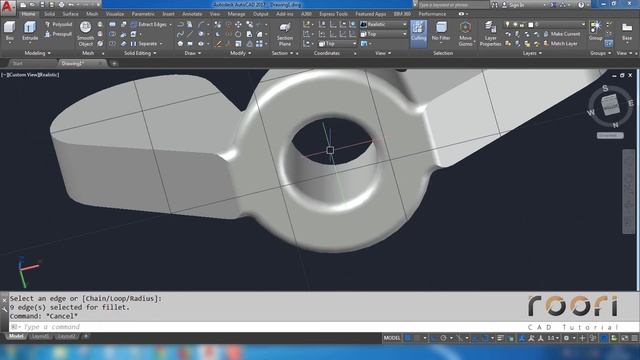
Task: Click the Move tool in Modify panel
Action: tap(238, 24)
